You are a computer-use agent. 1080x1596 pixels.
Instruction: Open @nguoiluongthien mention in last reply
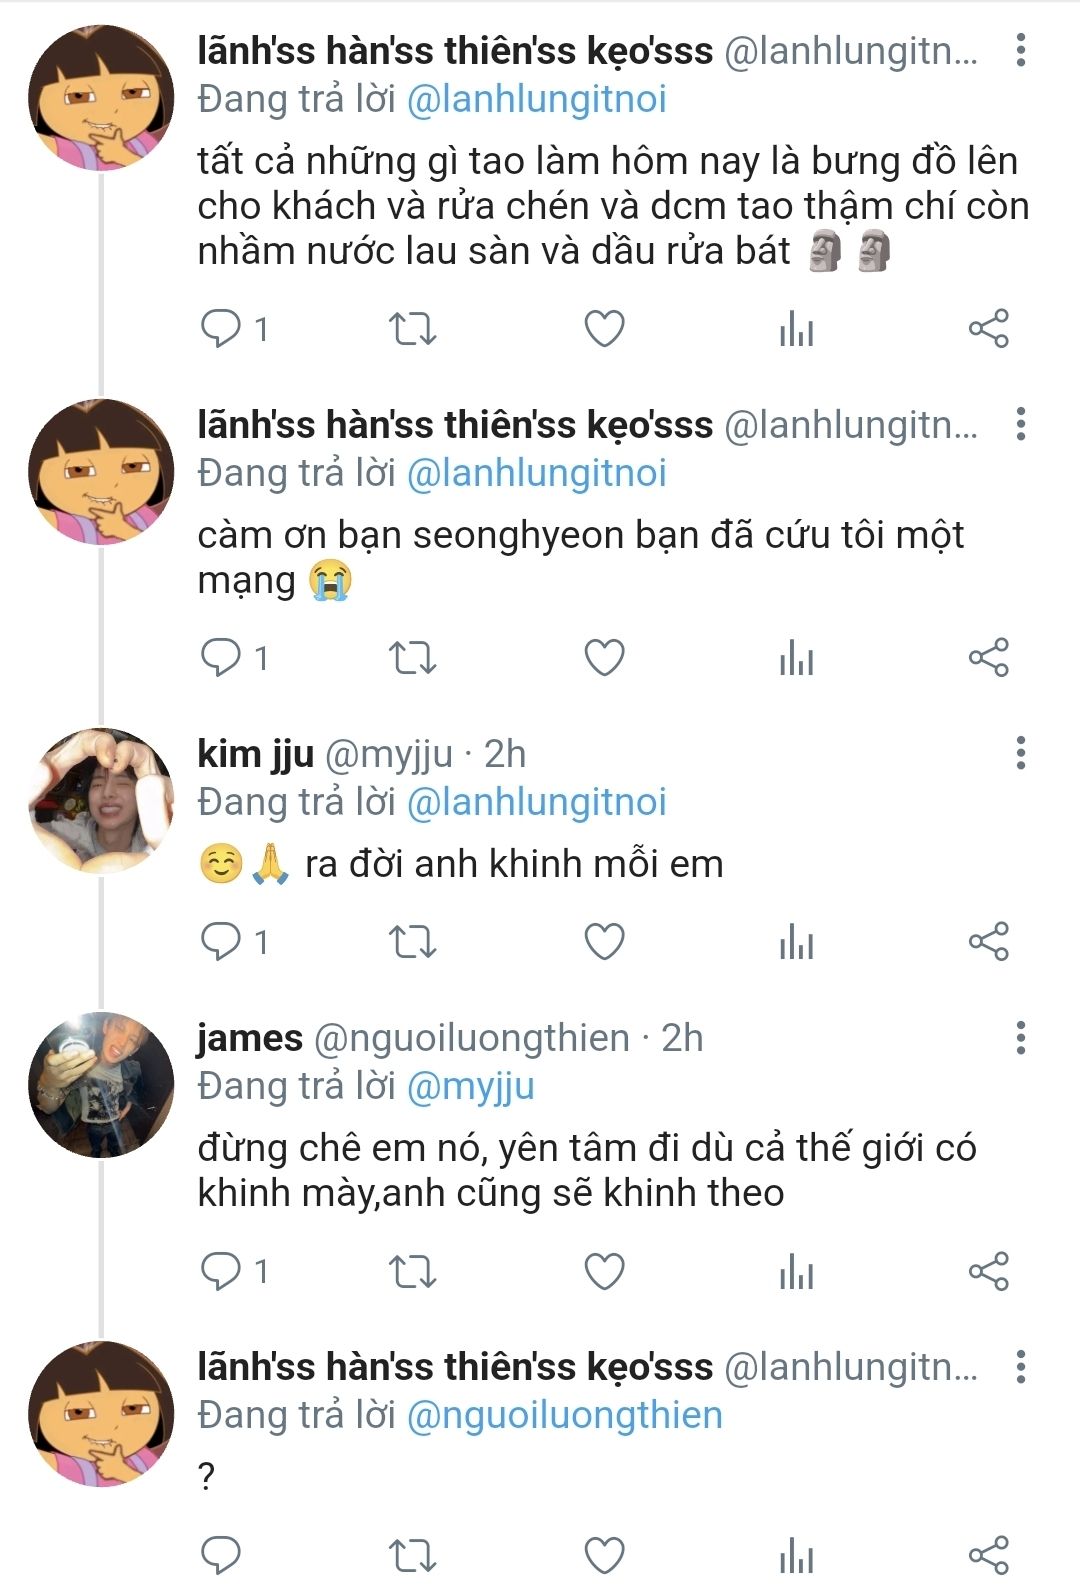564,1415
